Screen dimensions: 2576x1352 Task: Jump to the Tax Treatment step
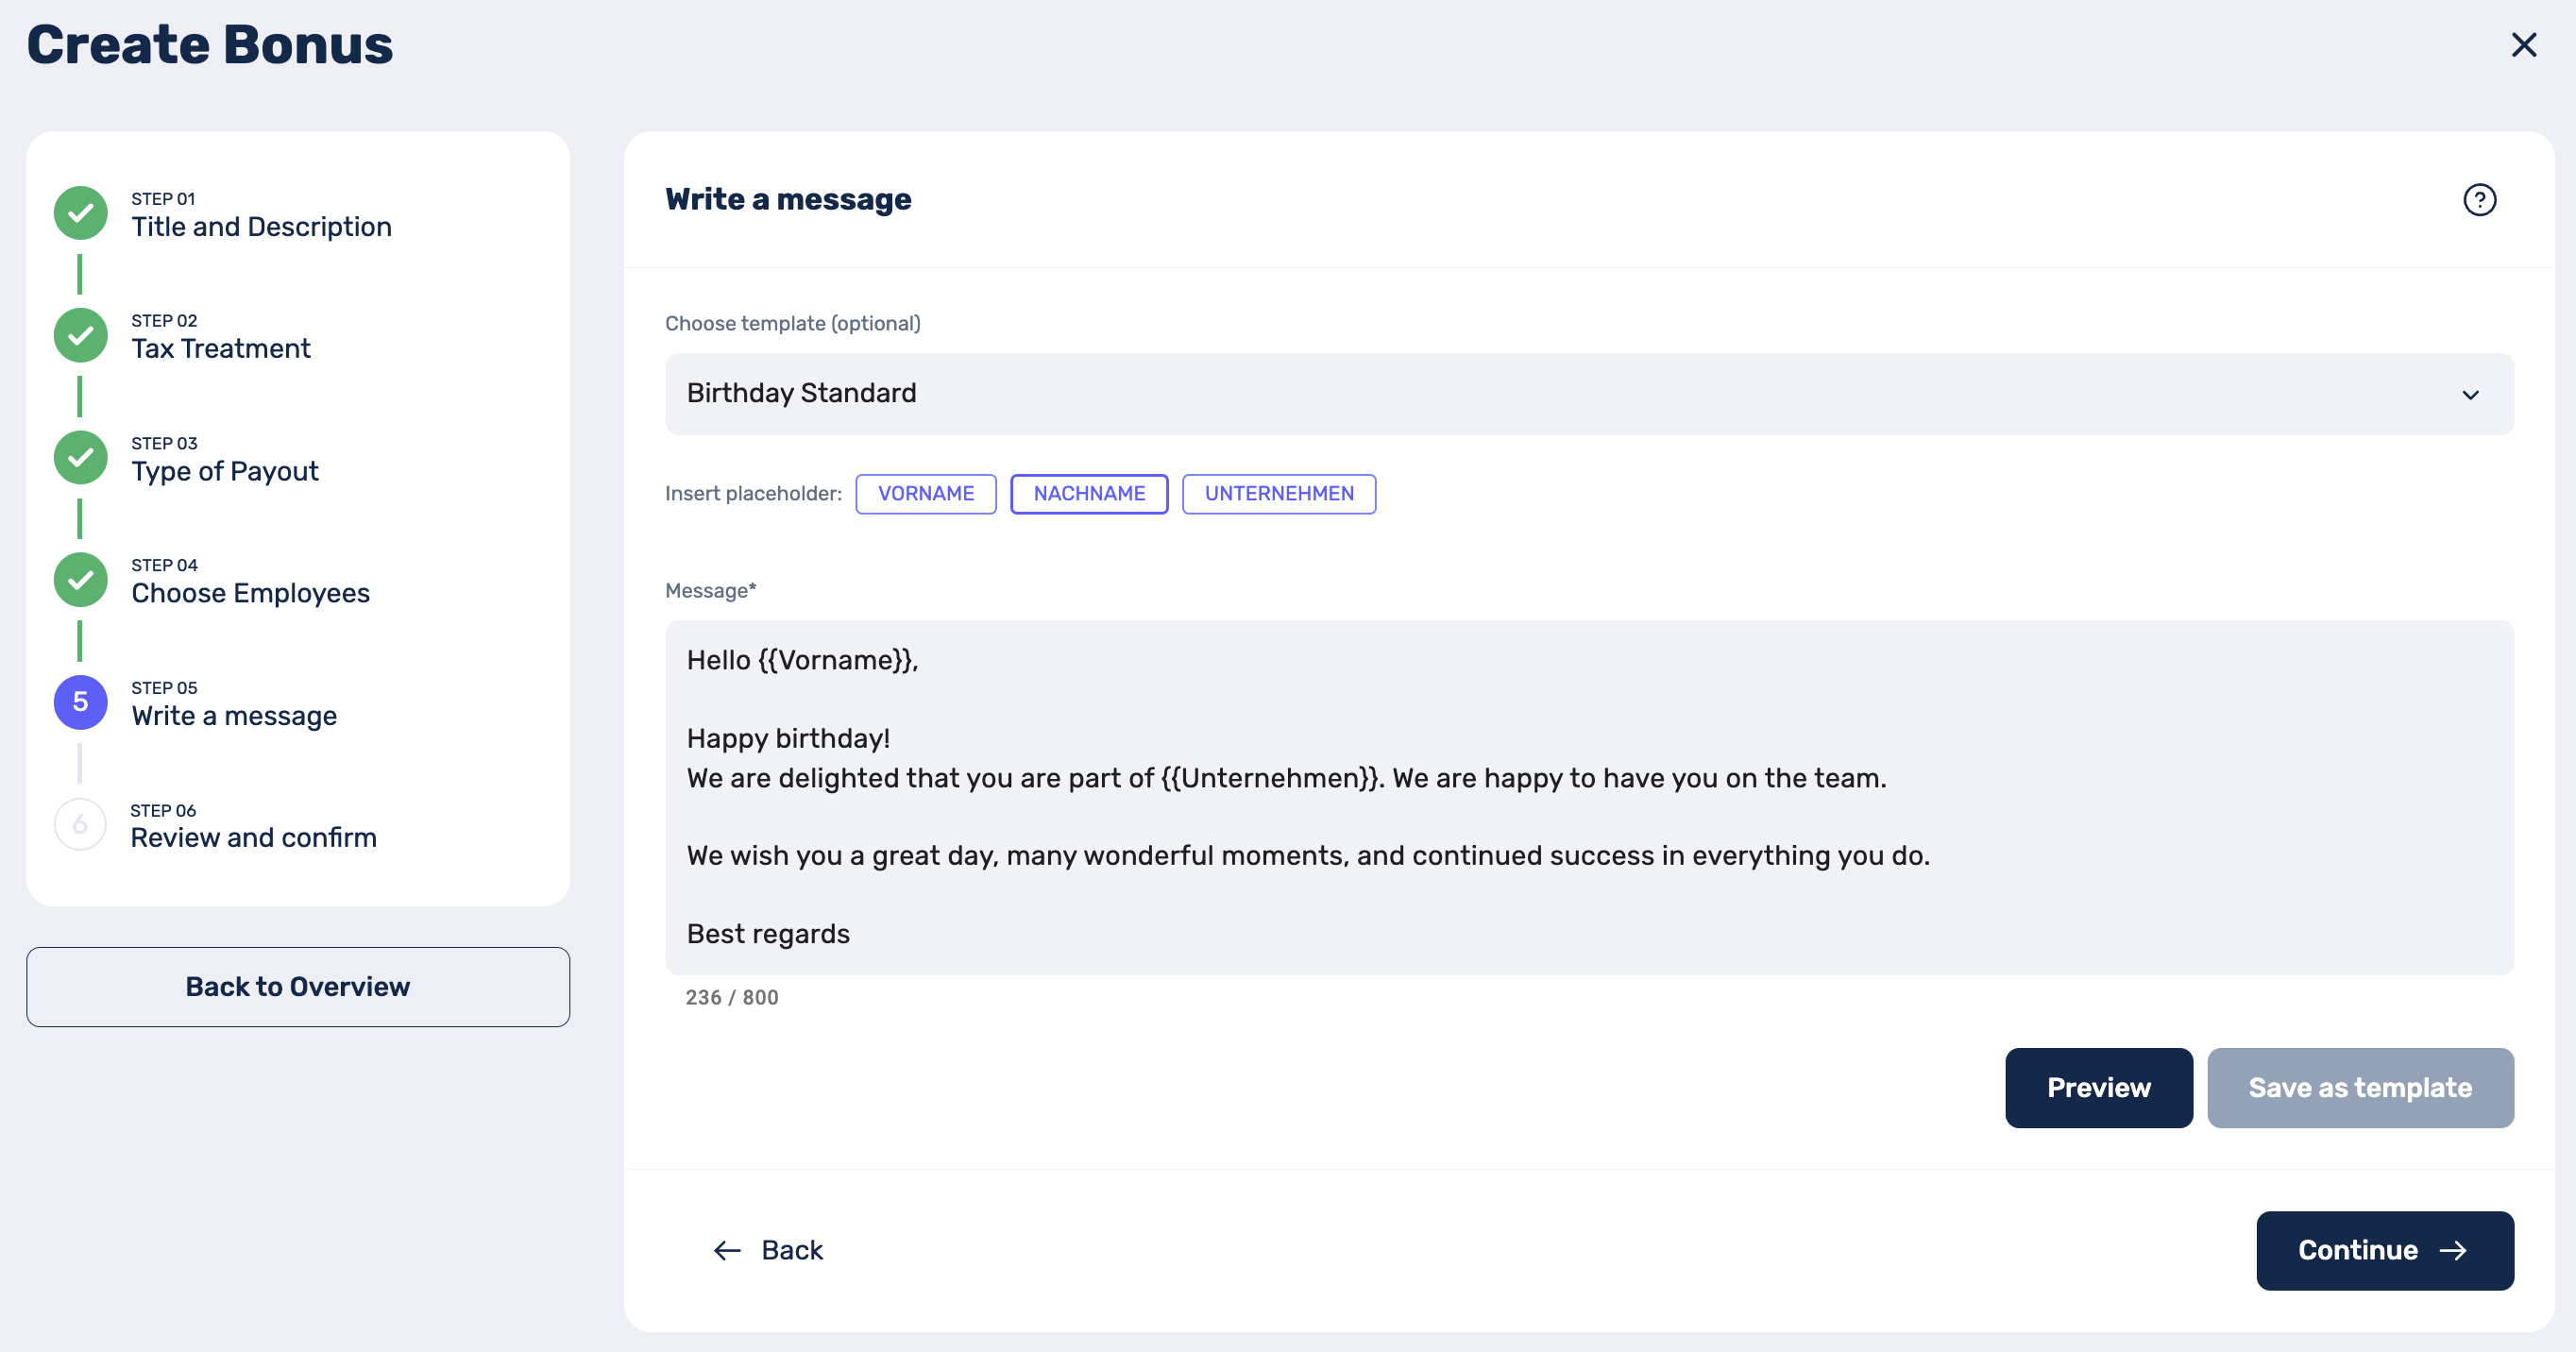221,349
